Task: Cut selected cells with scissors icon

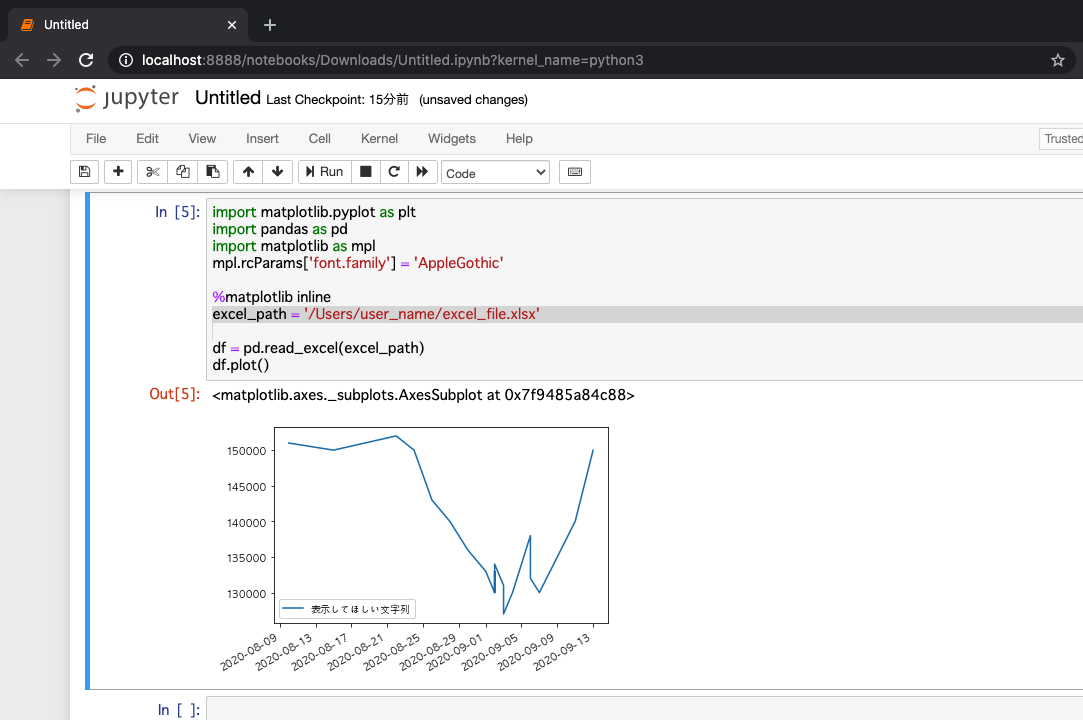Action: click(152, 172)
